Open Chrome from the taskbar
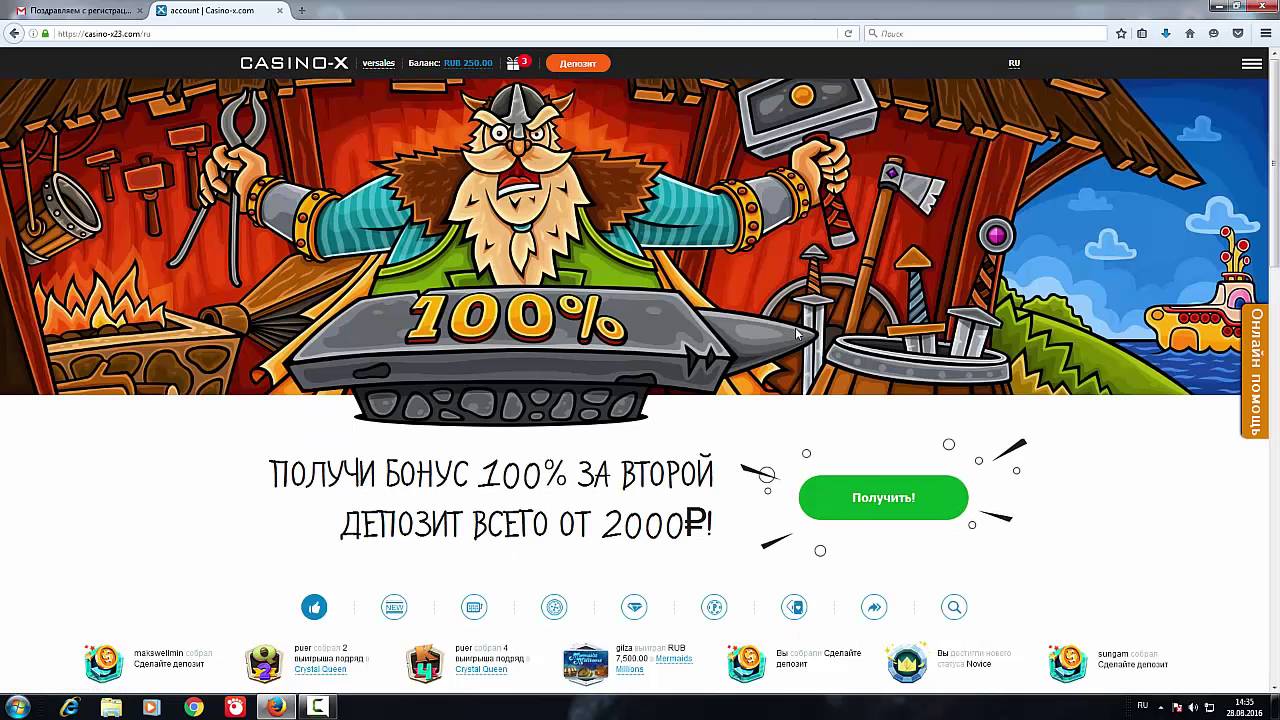The width and height of the screenshot is (1280, 720). 194,707
